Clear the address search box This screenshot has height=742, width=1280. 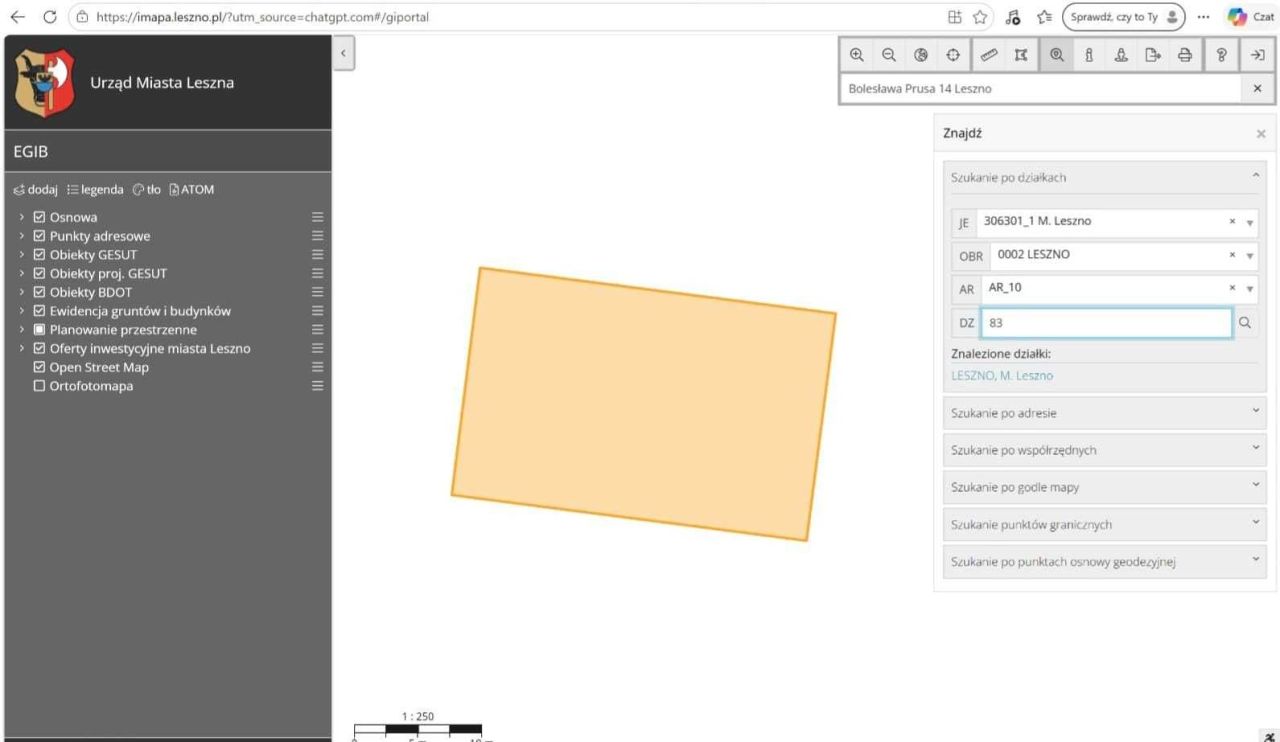click(x=1257, y=88)
